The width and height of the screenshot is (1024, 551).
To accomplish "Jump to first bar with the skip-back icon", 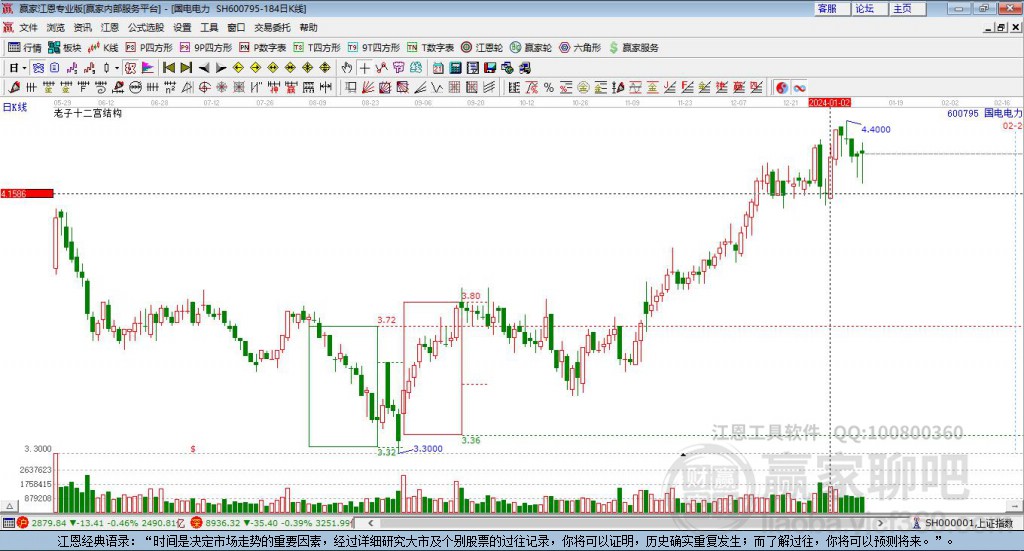I will (x=168, y=68).
